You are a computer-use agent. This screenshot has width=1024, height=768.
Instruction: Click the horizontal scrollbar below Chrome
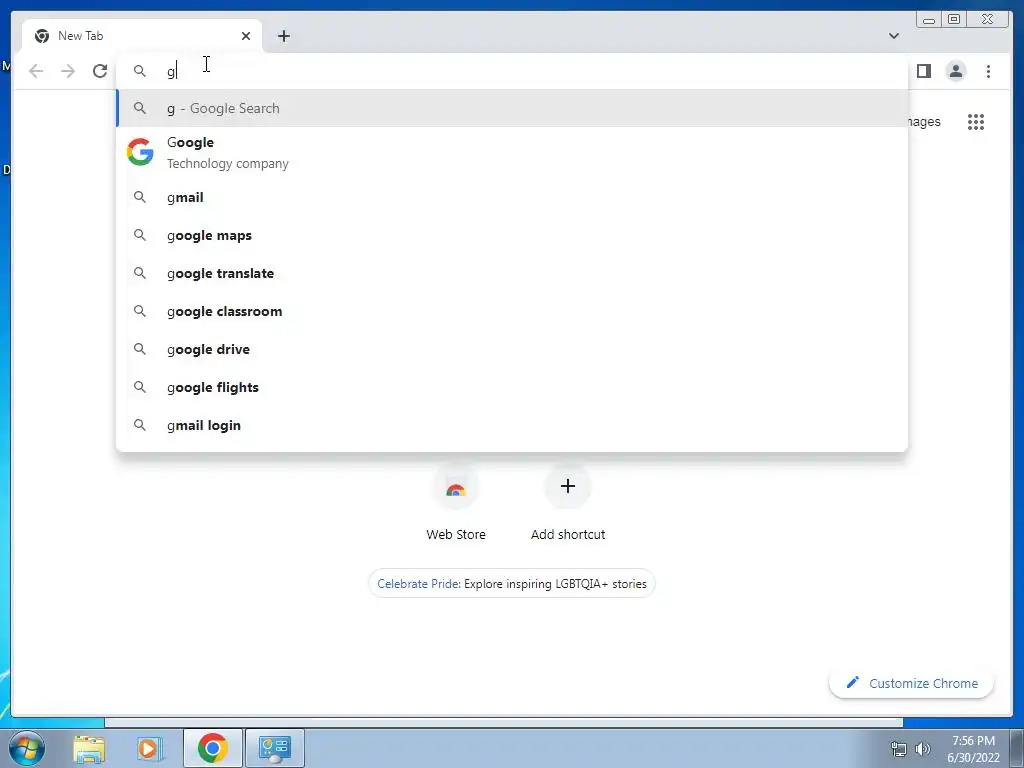pos(504,722)
